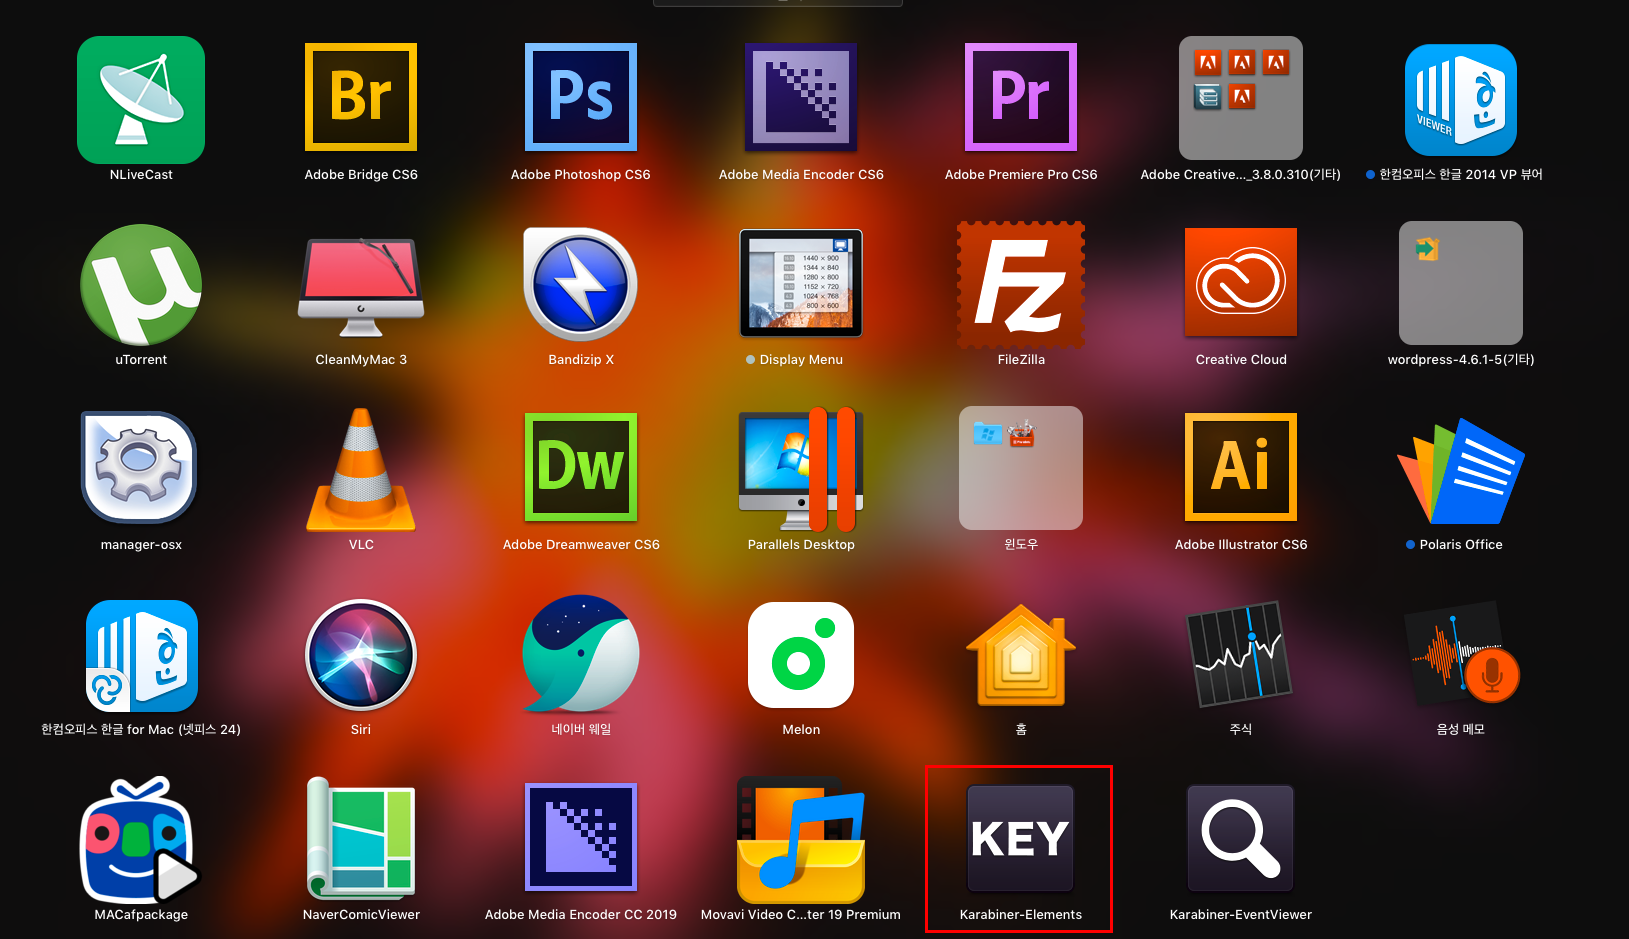The height and width of the screenshot is (939, 1629).
Task: Launch CleanMyMac 3
Action: [361, 287]
